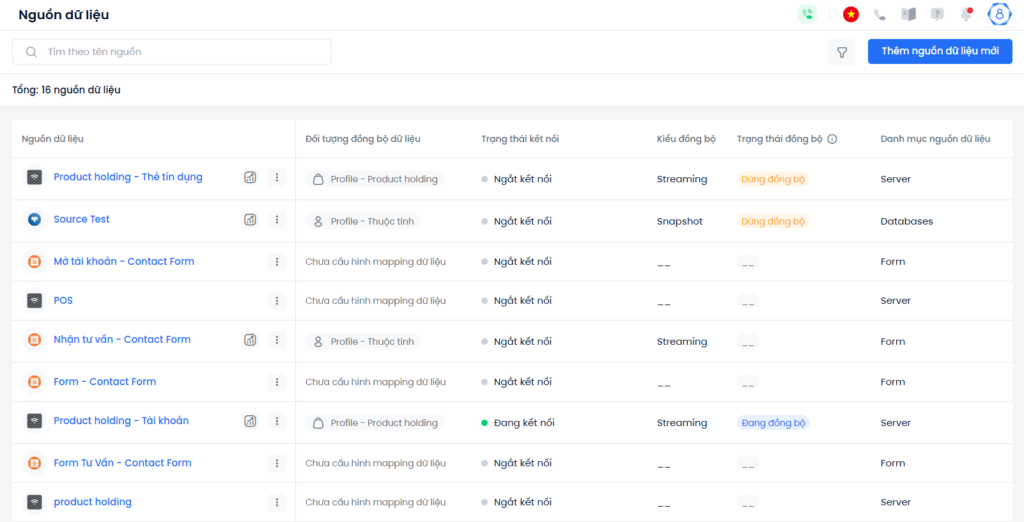Open the Vietnam flag language selector
This screenshot has width=1024, height=522.
pos(850,14)
